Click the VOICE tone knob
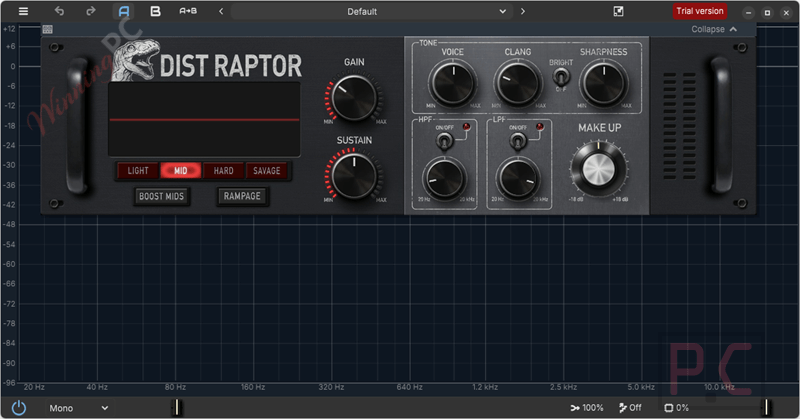This screenshot has height=419, width=800. pyautogui.click(x=453, y=83)
